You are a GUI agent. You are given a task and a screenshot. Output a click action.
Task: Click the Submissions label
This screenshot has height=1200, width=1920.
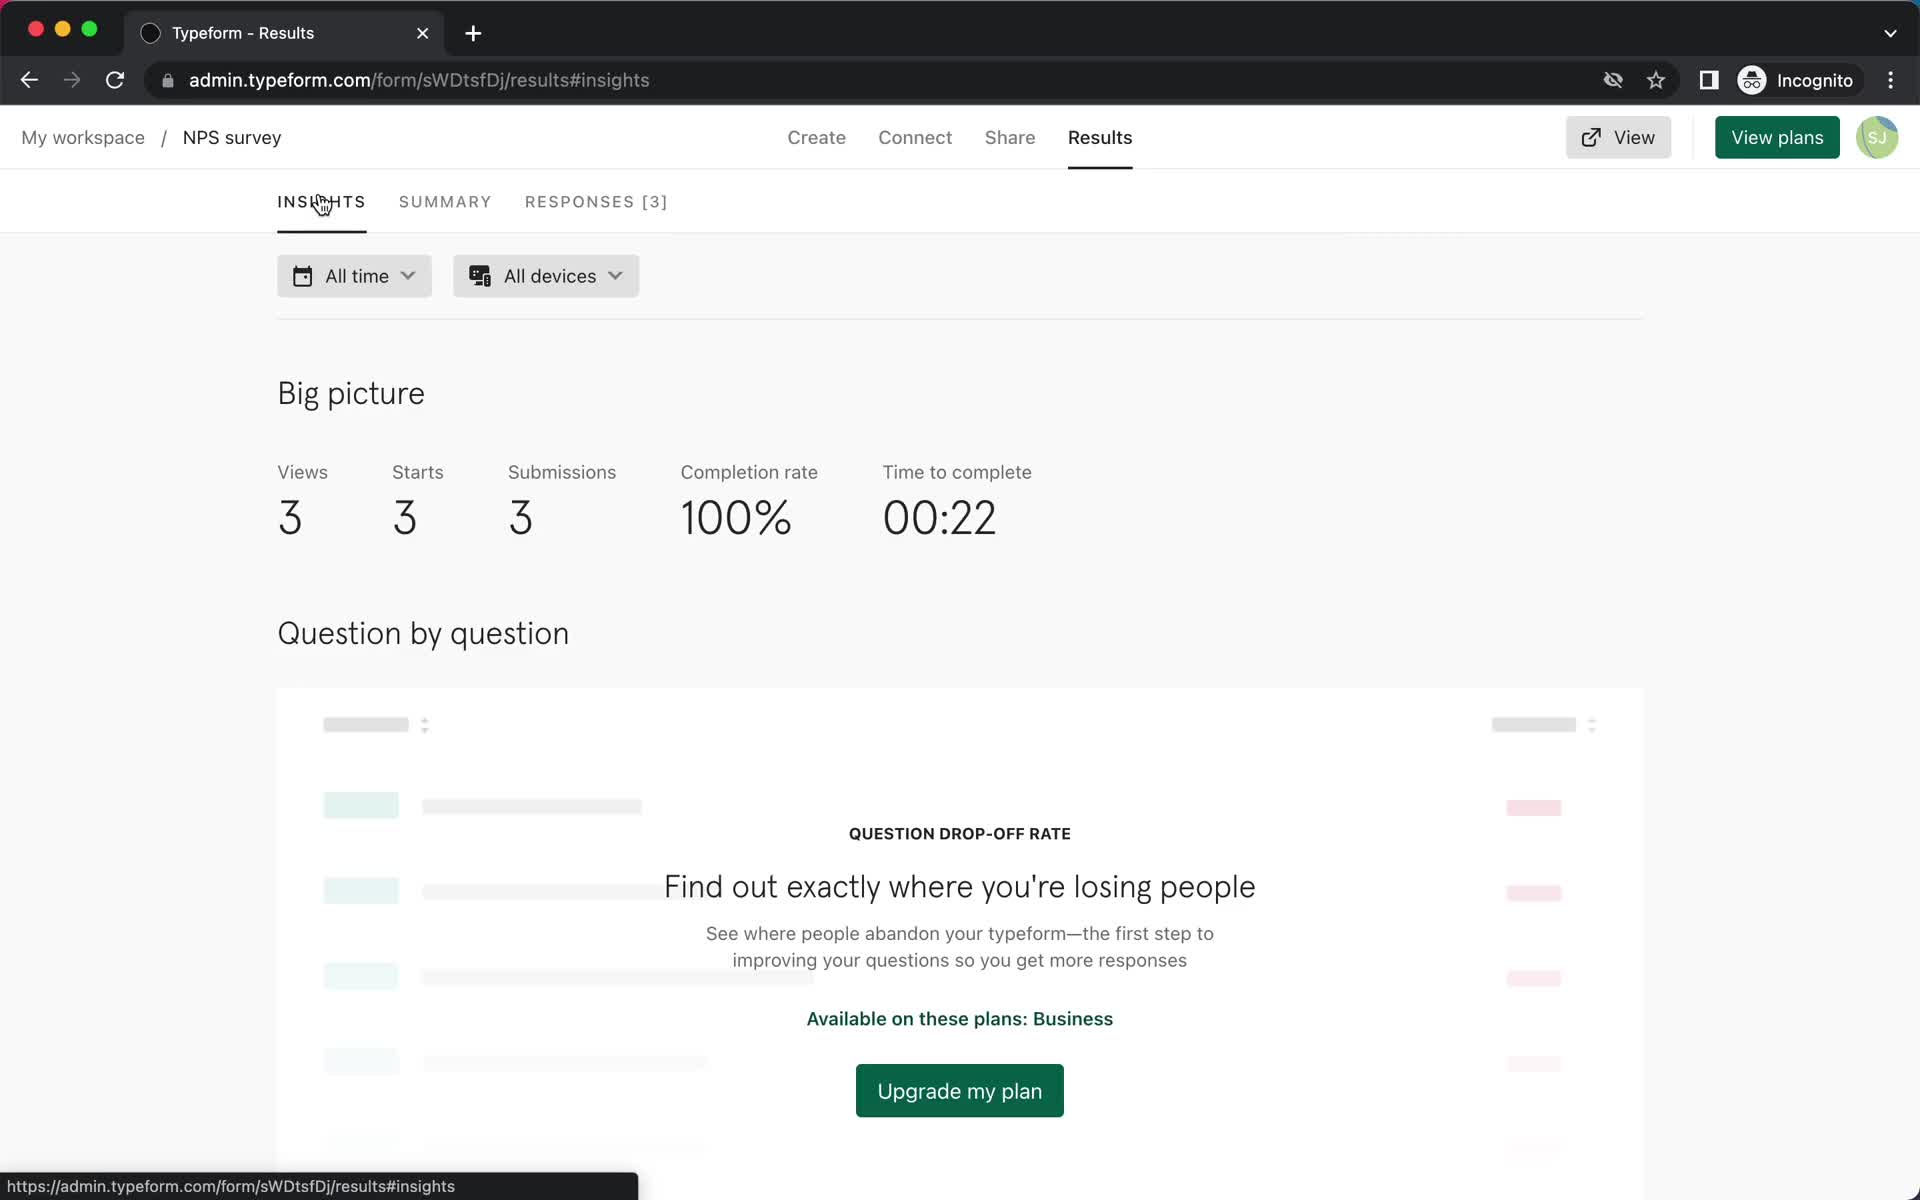[x=562, y=472]
